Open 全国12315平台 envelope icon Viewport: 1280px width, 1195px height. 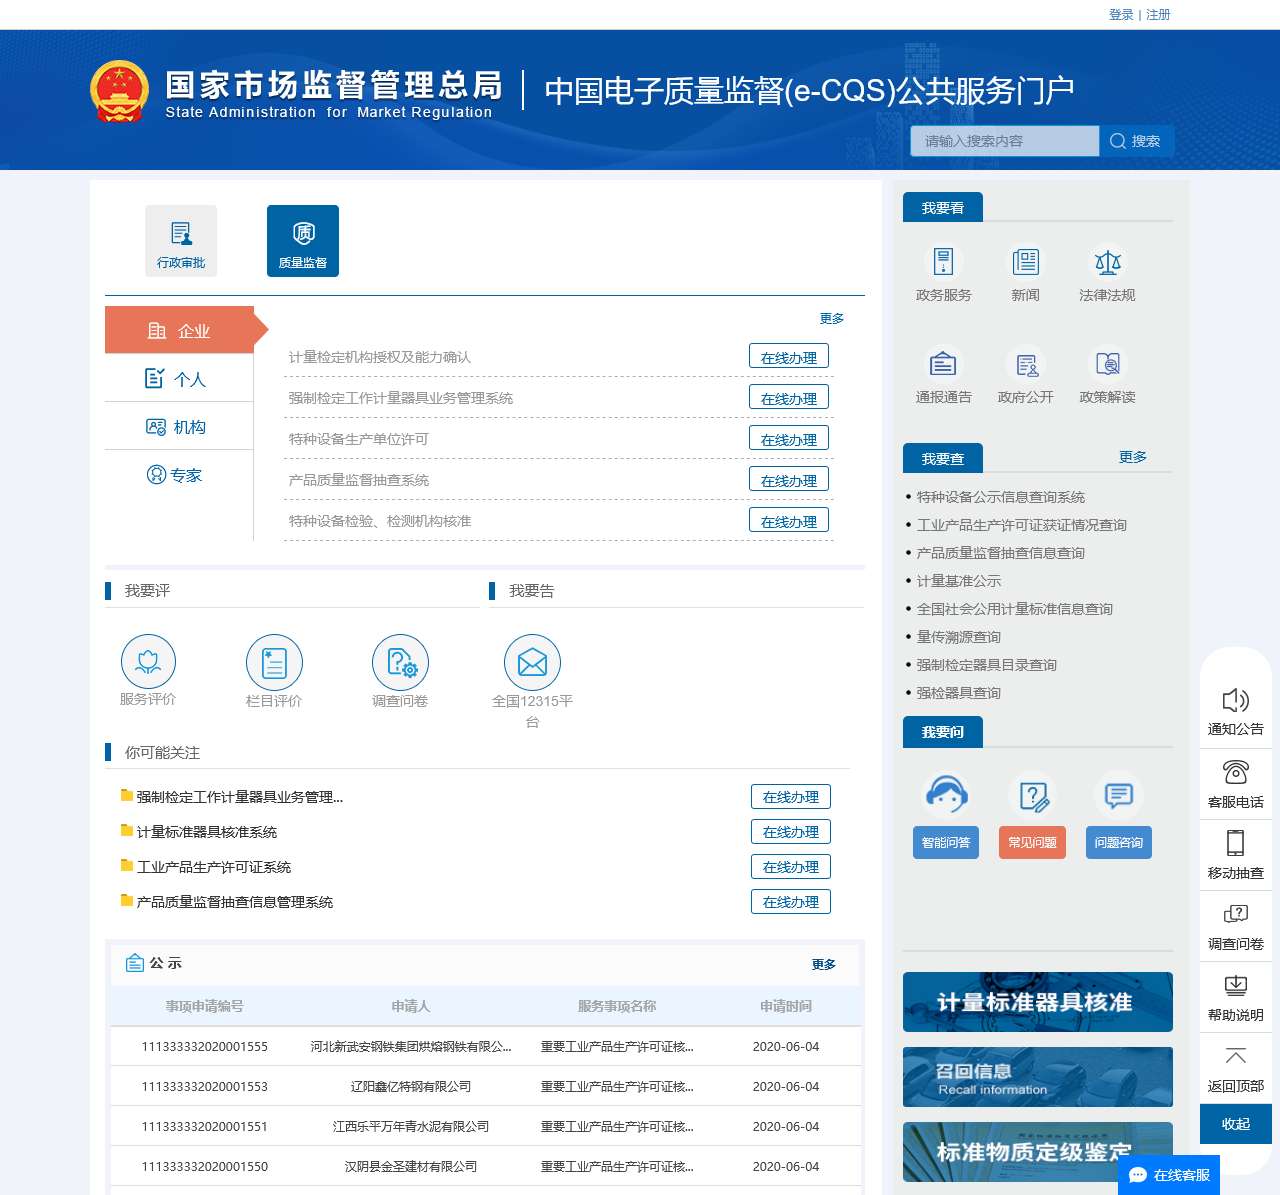(532, 662)
